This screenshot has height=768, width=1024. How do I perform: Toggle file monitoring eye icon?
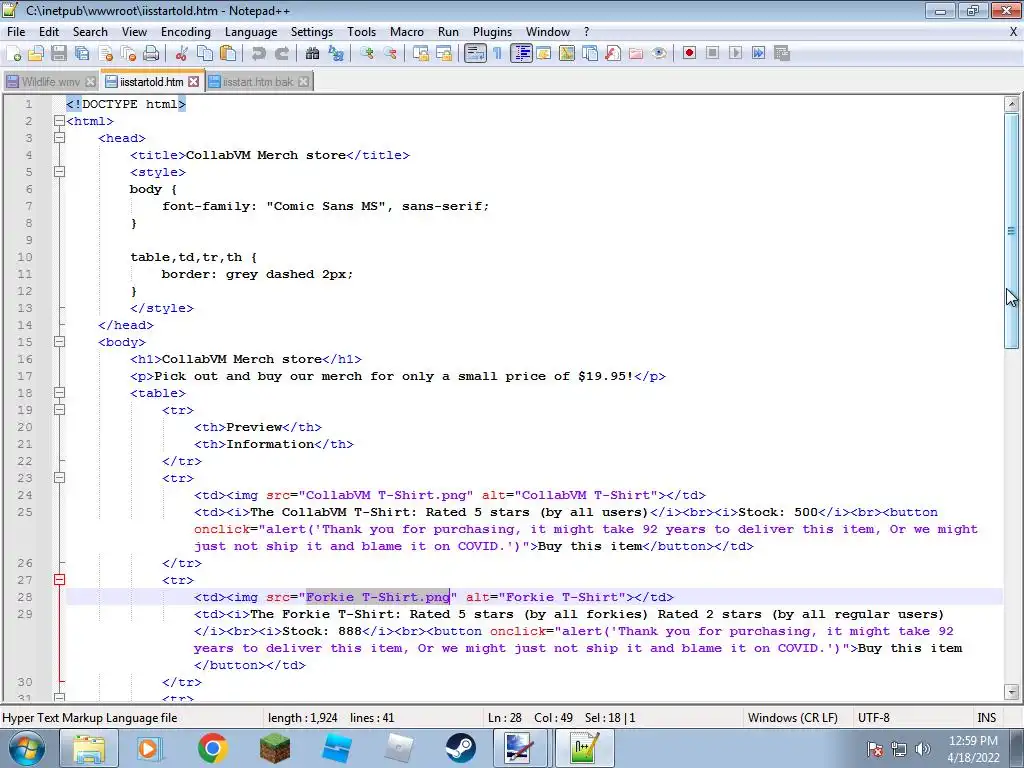coord(659,54)
